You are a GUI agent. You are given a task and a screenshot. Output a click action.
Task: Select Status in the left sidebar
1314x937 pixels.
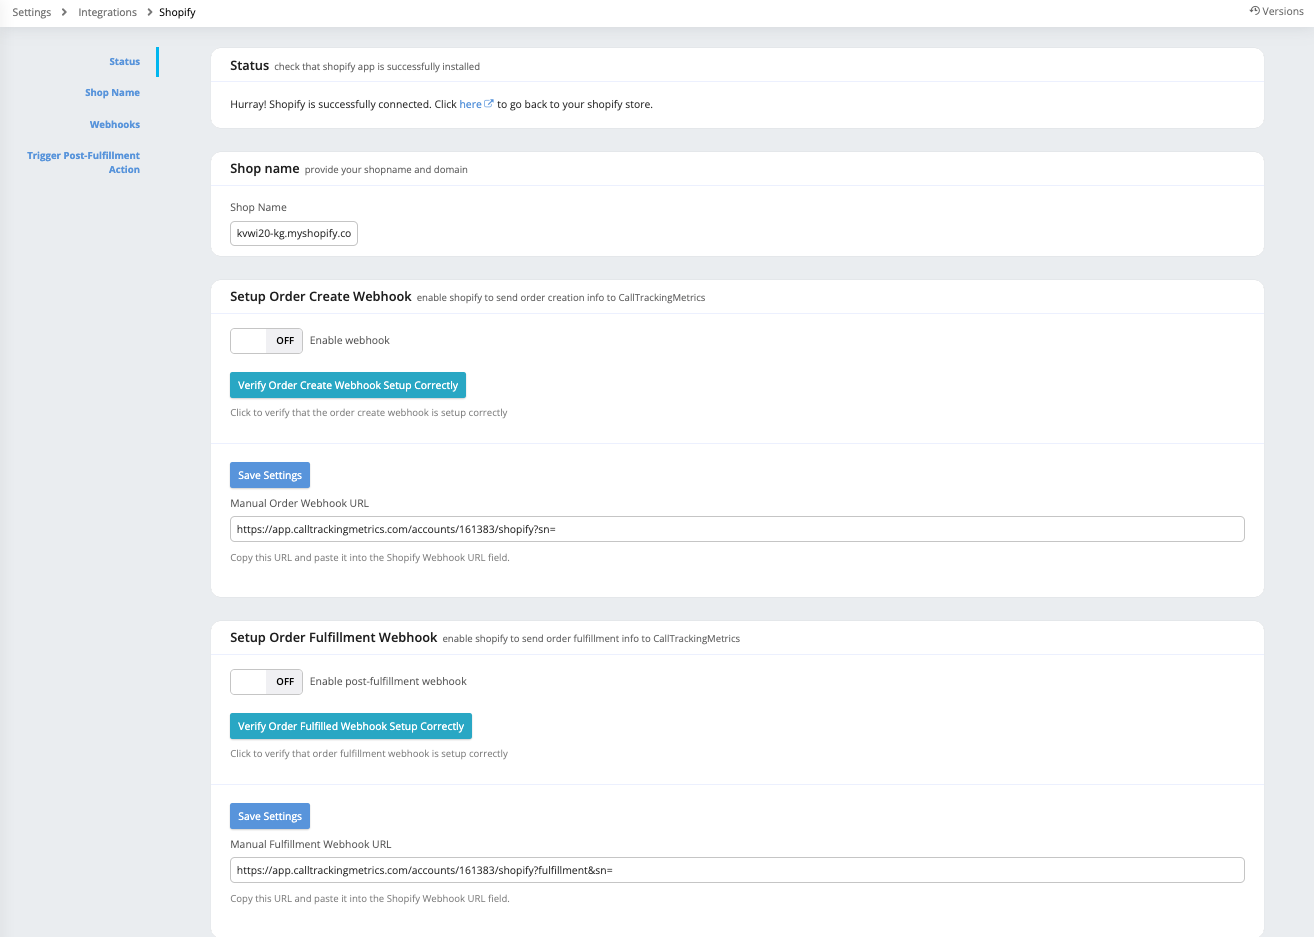pyautogui.click(x=124, y=62)
